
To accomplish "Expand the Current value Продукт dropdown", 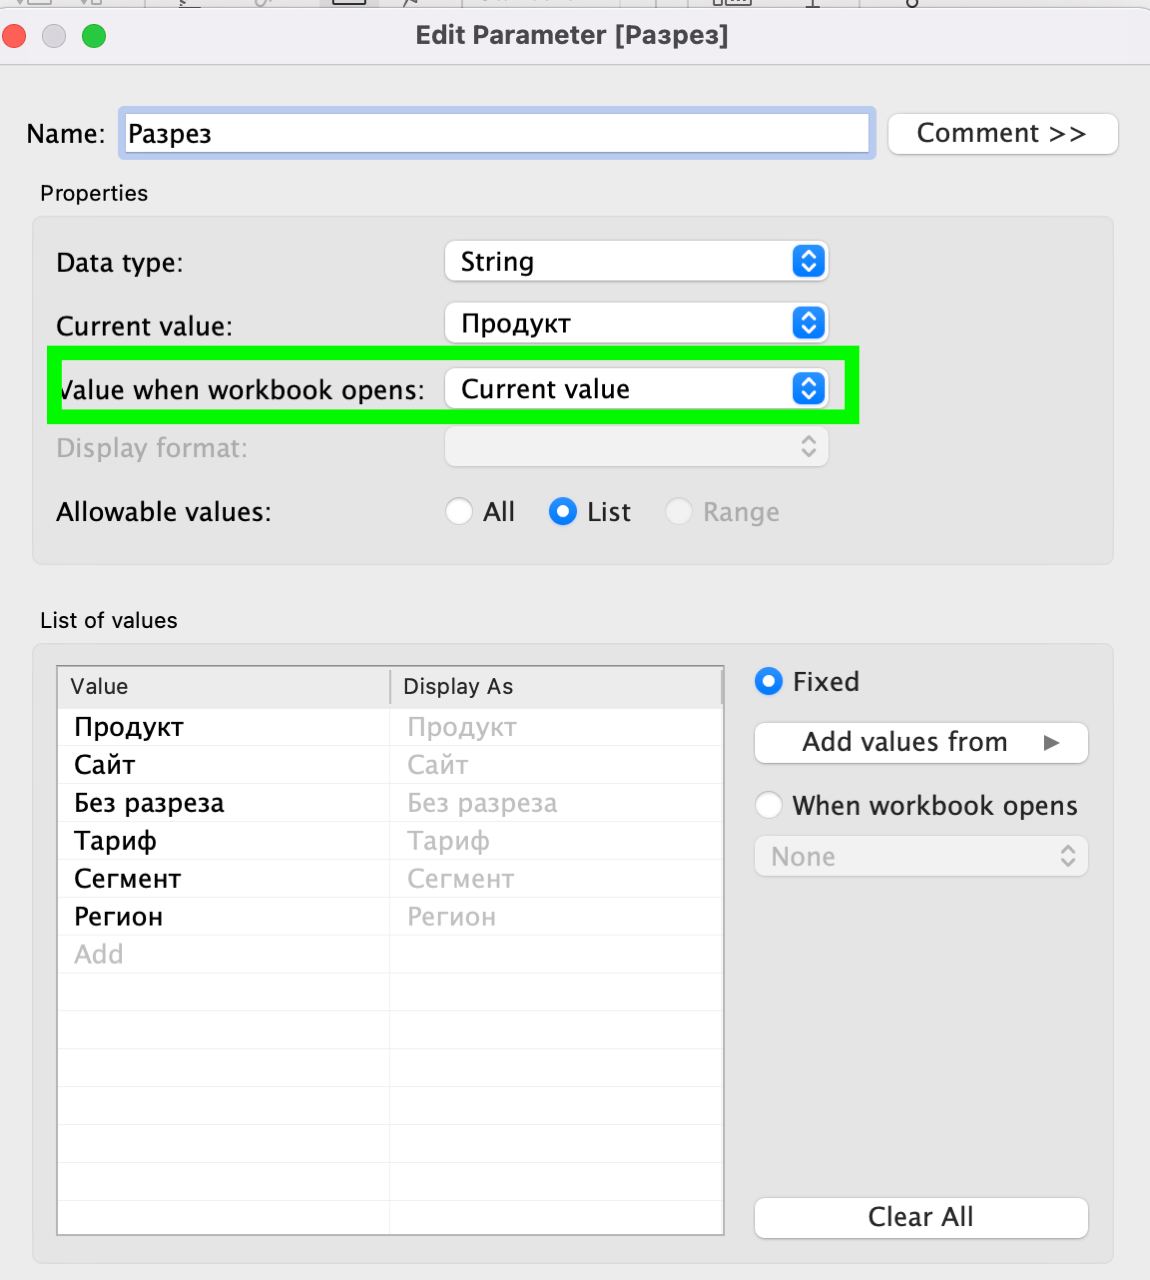I will tap(636, 323).
